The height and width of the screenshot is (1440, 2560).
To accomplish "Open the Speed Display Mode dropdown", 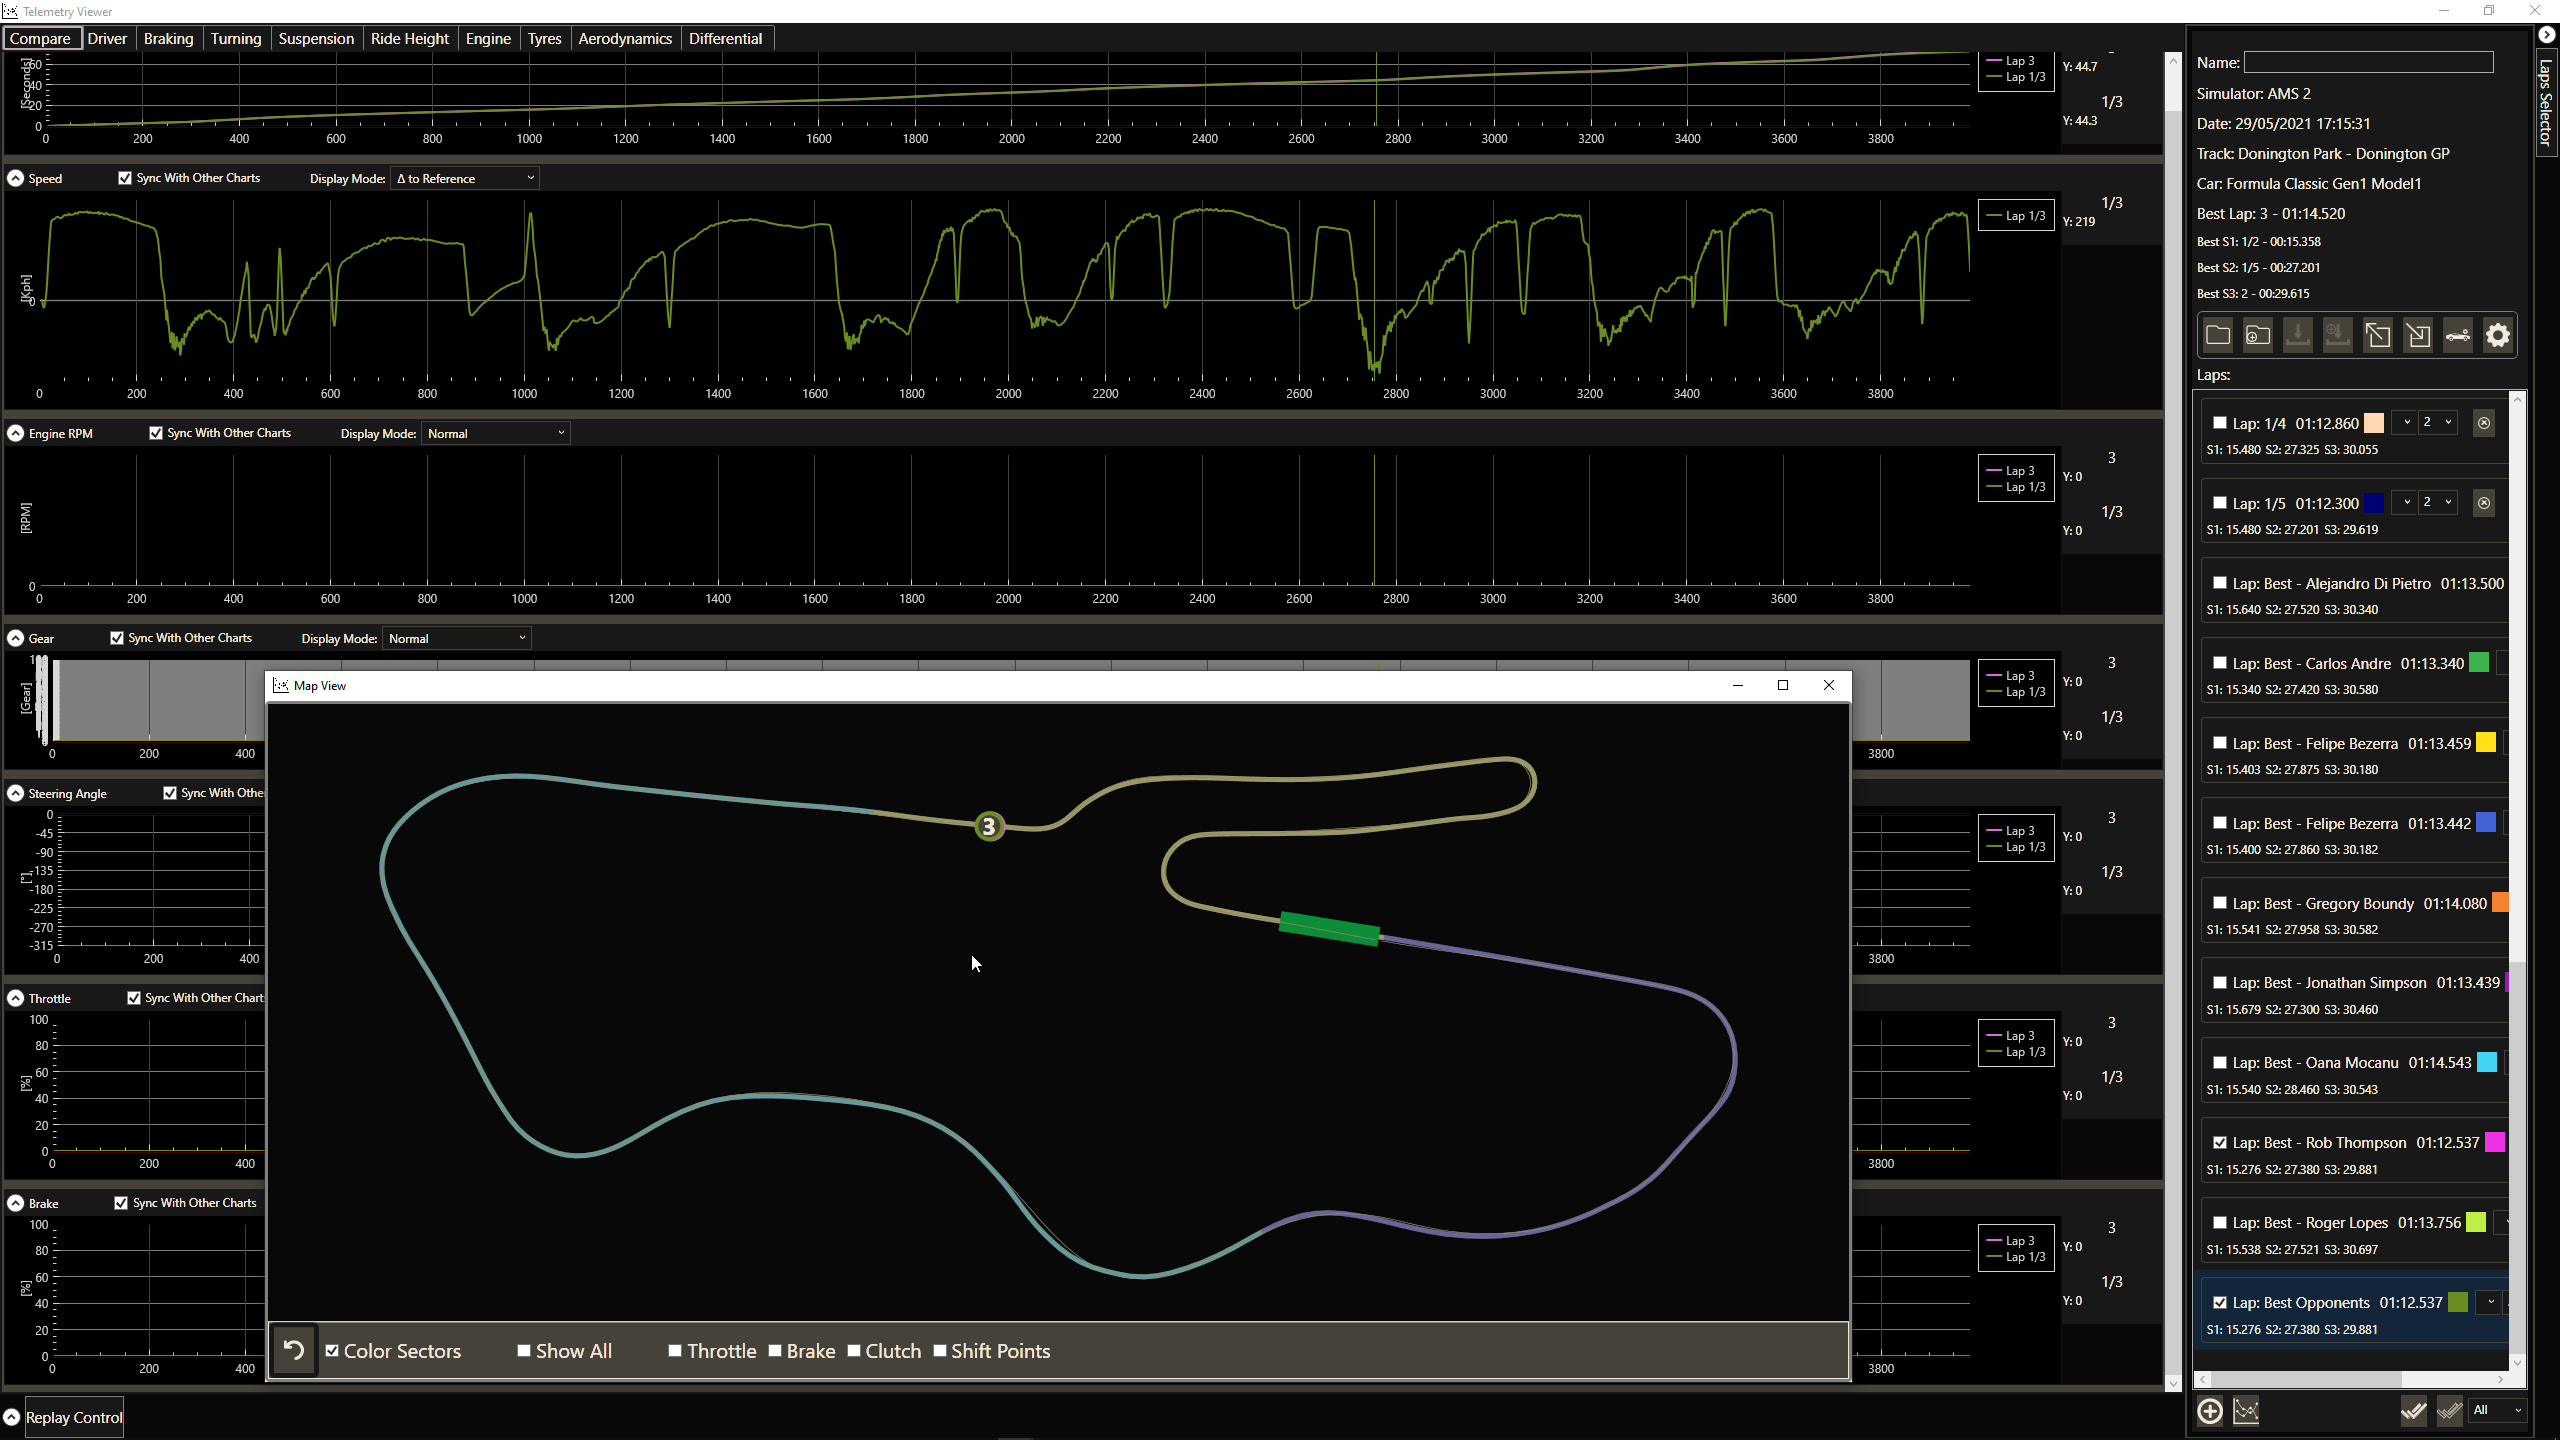I will click(x=466, y=178).
